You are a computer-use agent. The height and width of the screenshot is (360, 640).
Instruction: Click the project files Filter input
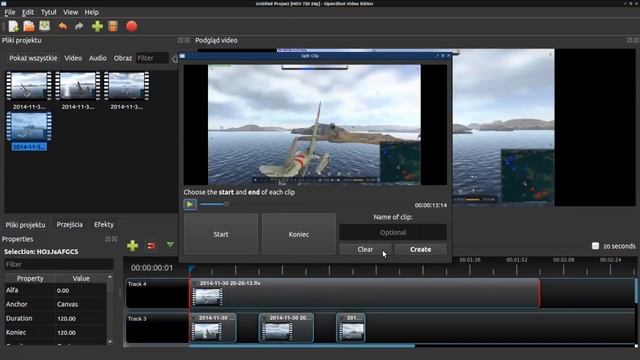[x=152, y=58]
